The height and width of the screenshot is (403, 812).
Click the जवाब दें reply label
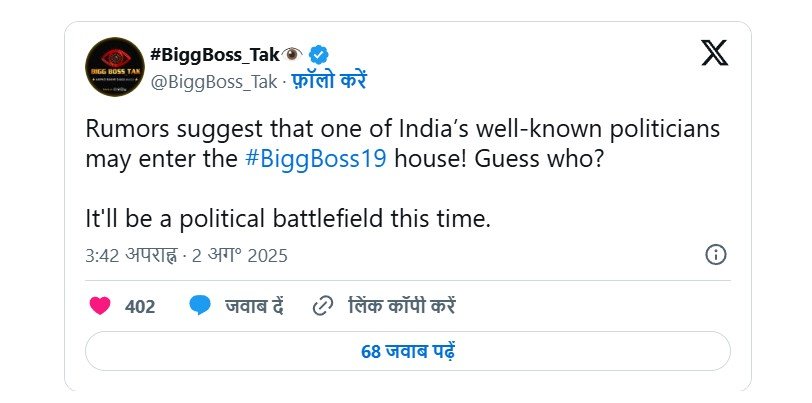254,306
